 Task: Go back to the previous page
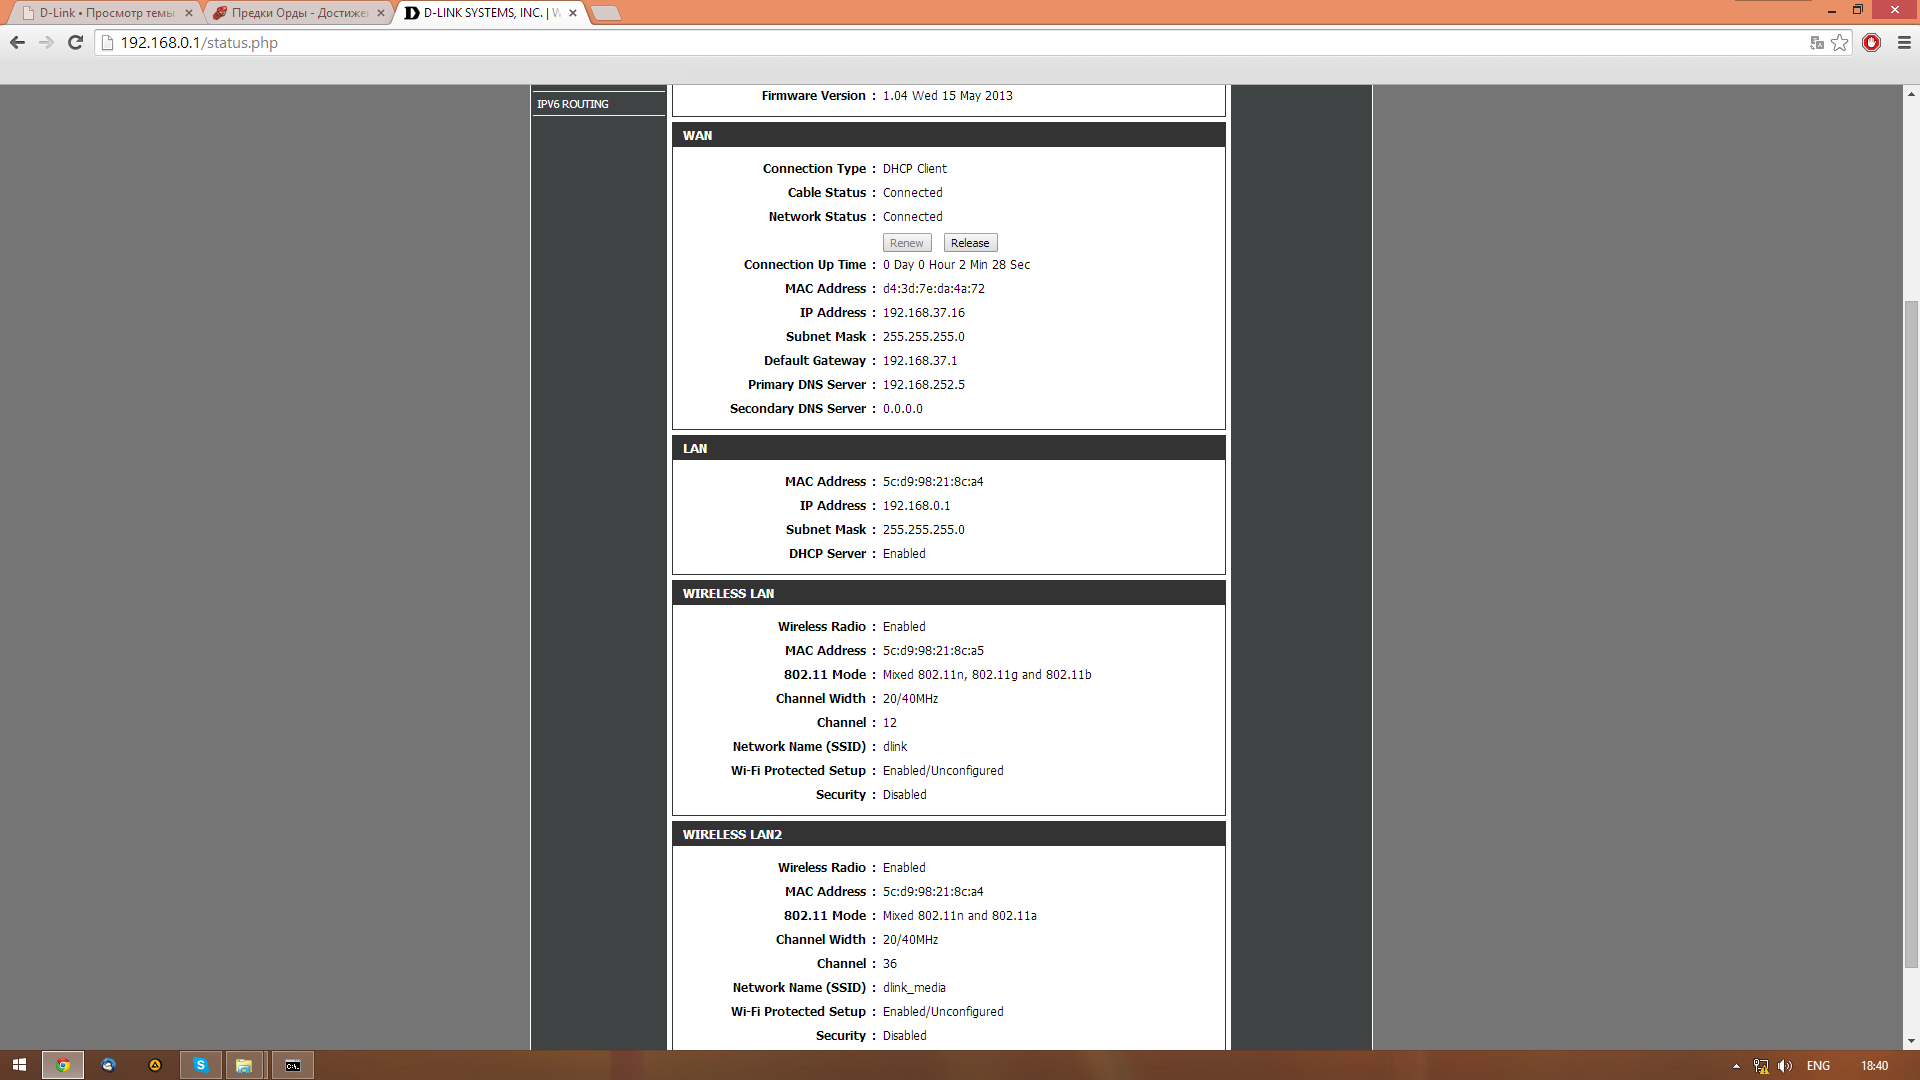pos(17,43)
